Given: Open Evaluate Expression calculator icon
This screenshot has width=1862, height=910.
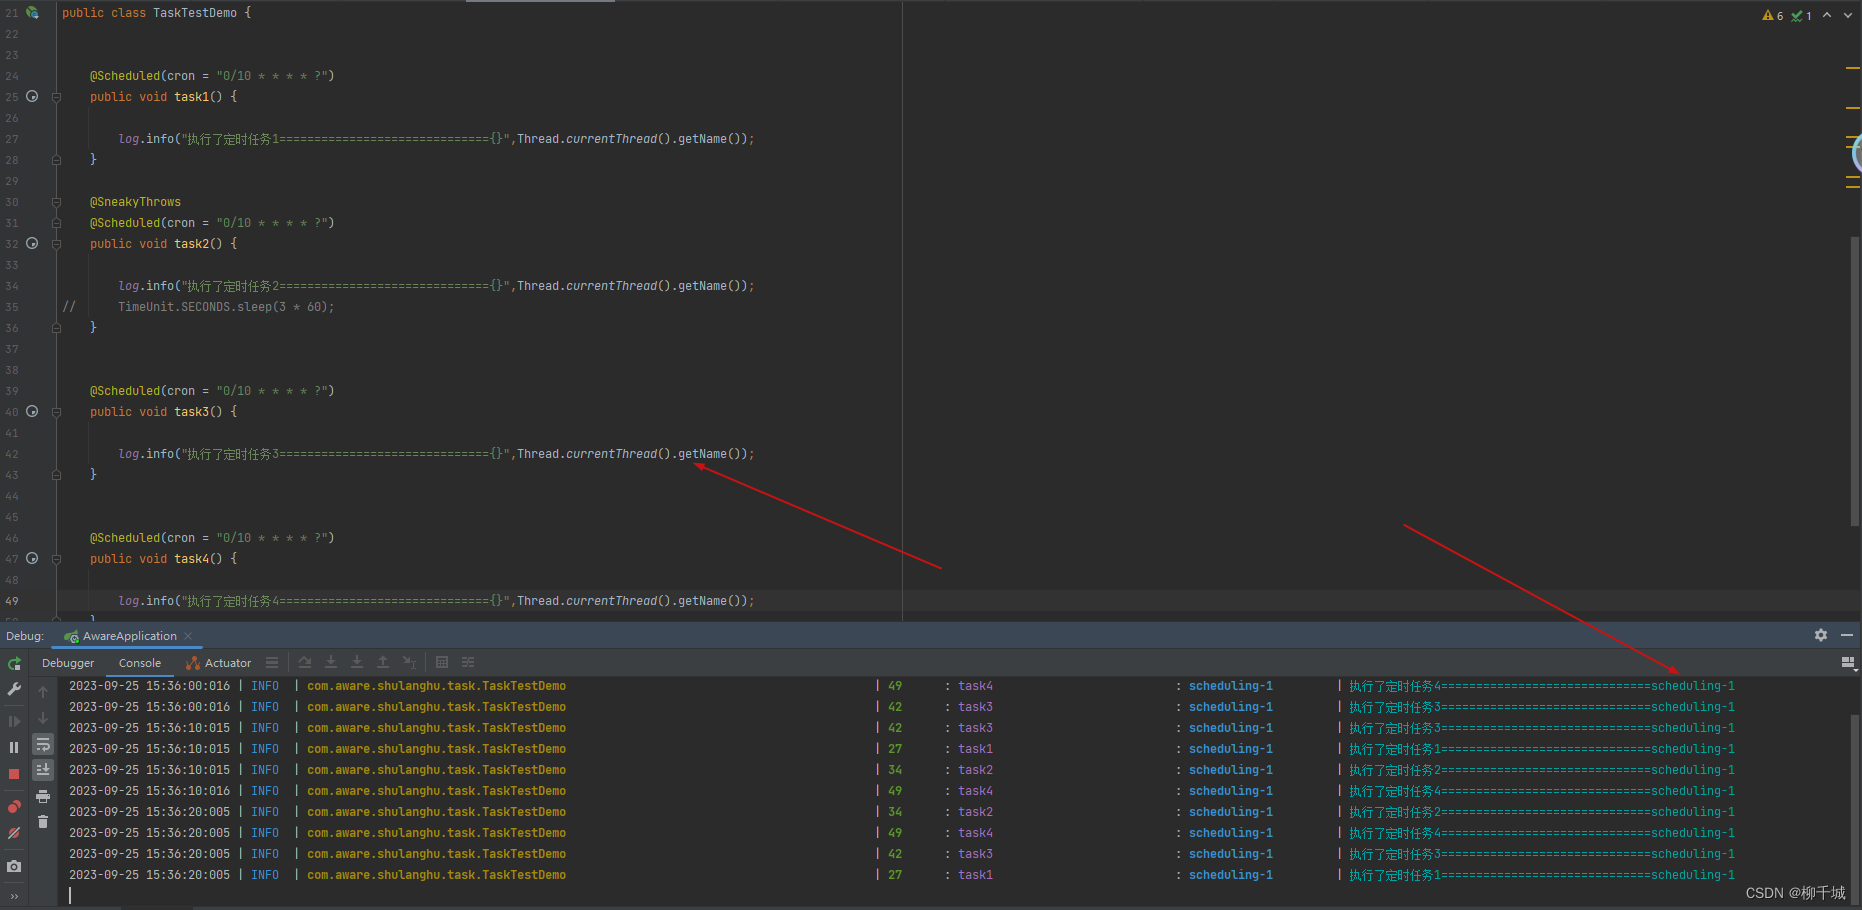Looking at the screenshot, I should tap(442, 662).
